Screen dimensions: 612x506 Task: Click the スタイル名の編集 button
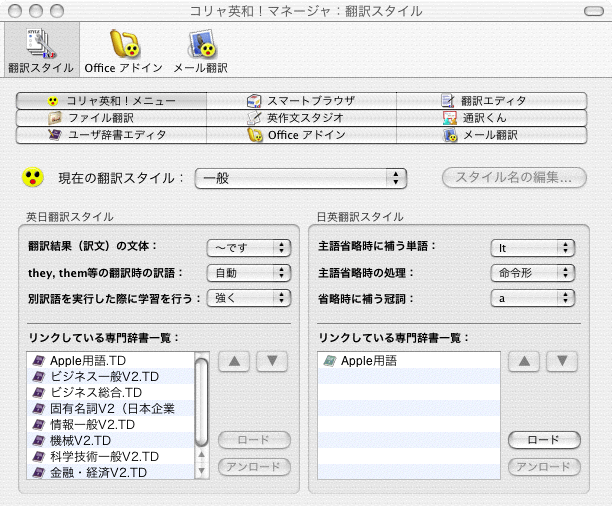coord(514,178)
